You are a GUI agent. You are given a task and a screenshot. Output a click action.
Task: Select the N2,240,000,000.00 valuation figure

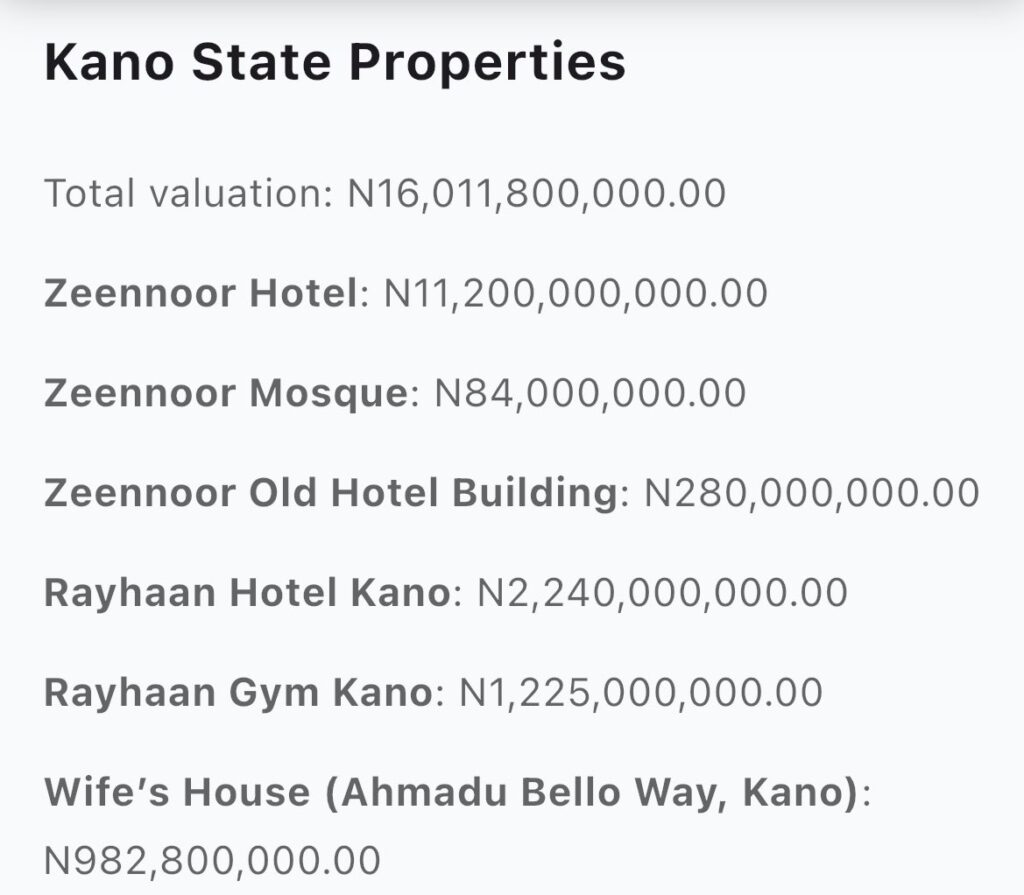(662, 593)
